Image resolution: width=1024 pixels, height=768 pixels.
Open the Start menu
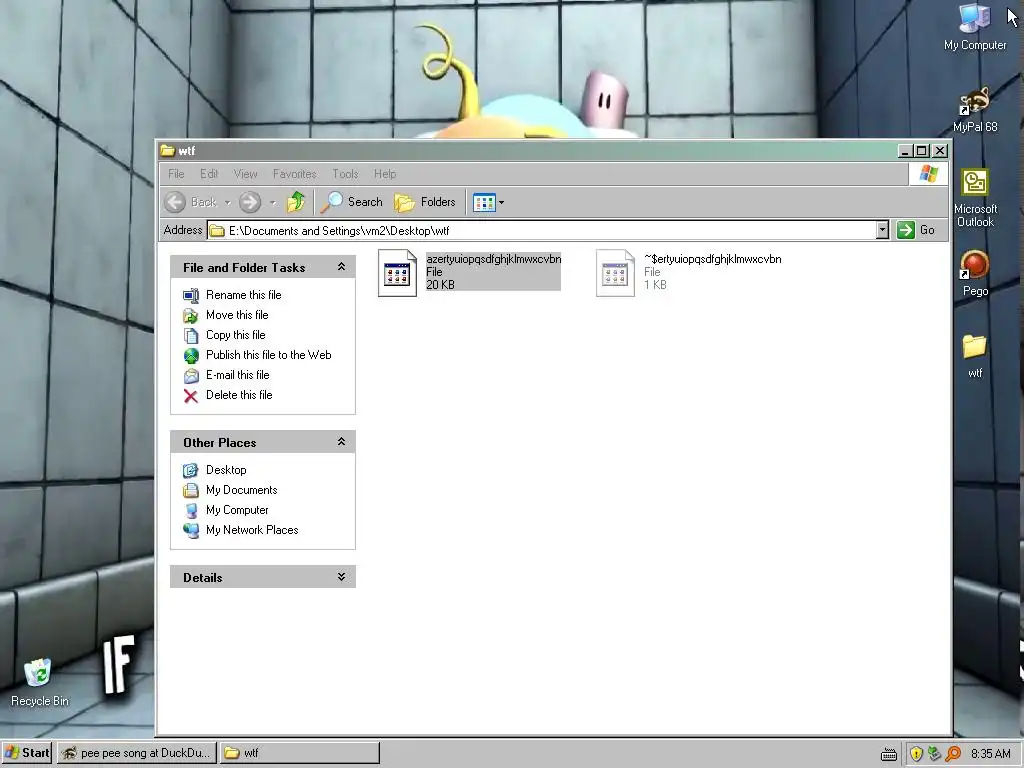tap(27, 753)
